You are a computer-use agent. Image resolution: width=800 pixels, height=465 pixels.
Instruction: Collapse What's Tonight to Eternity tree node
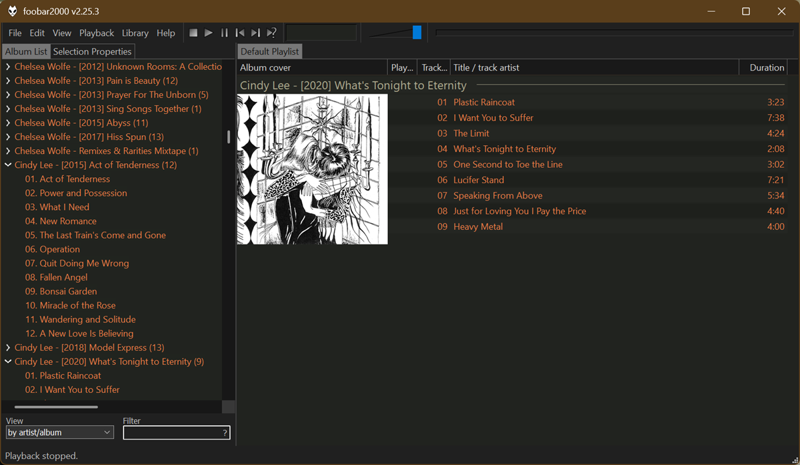(x=8, y=361)
